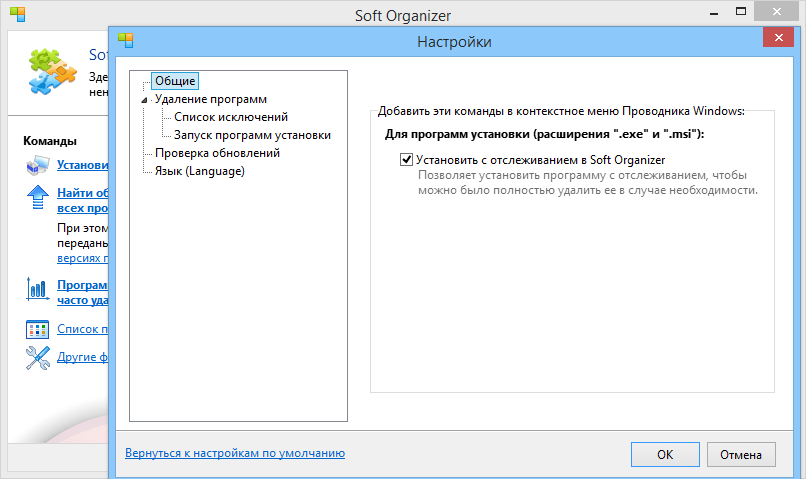The image size is (806, 479).
Task: Open Список исключений settings page
Action: pyautogui.click(x=231, y=117)
